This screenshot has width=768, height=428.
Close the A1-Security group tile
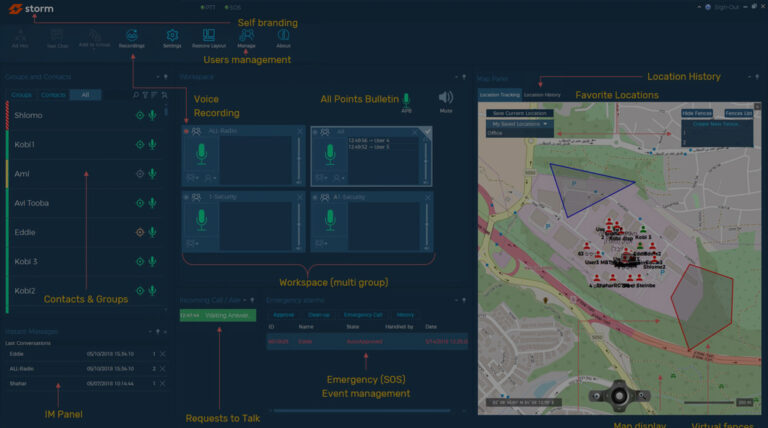(x=428, y=197)
